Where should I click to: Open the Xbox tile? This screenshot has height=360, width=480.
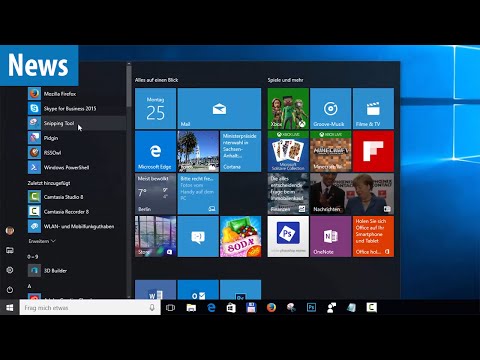click(x=288, y=108)
